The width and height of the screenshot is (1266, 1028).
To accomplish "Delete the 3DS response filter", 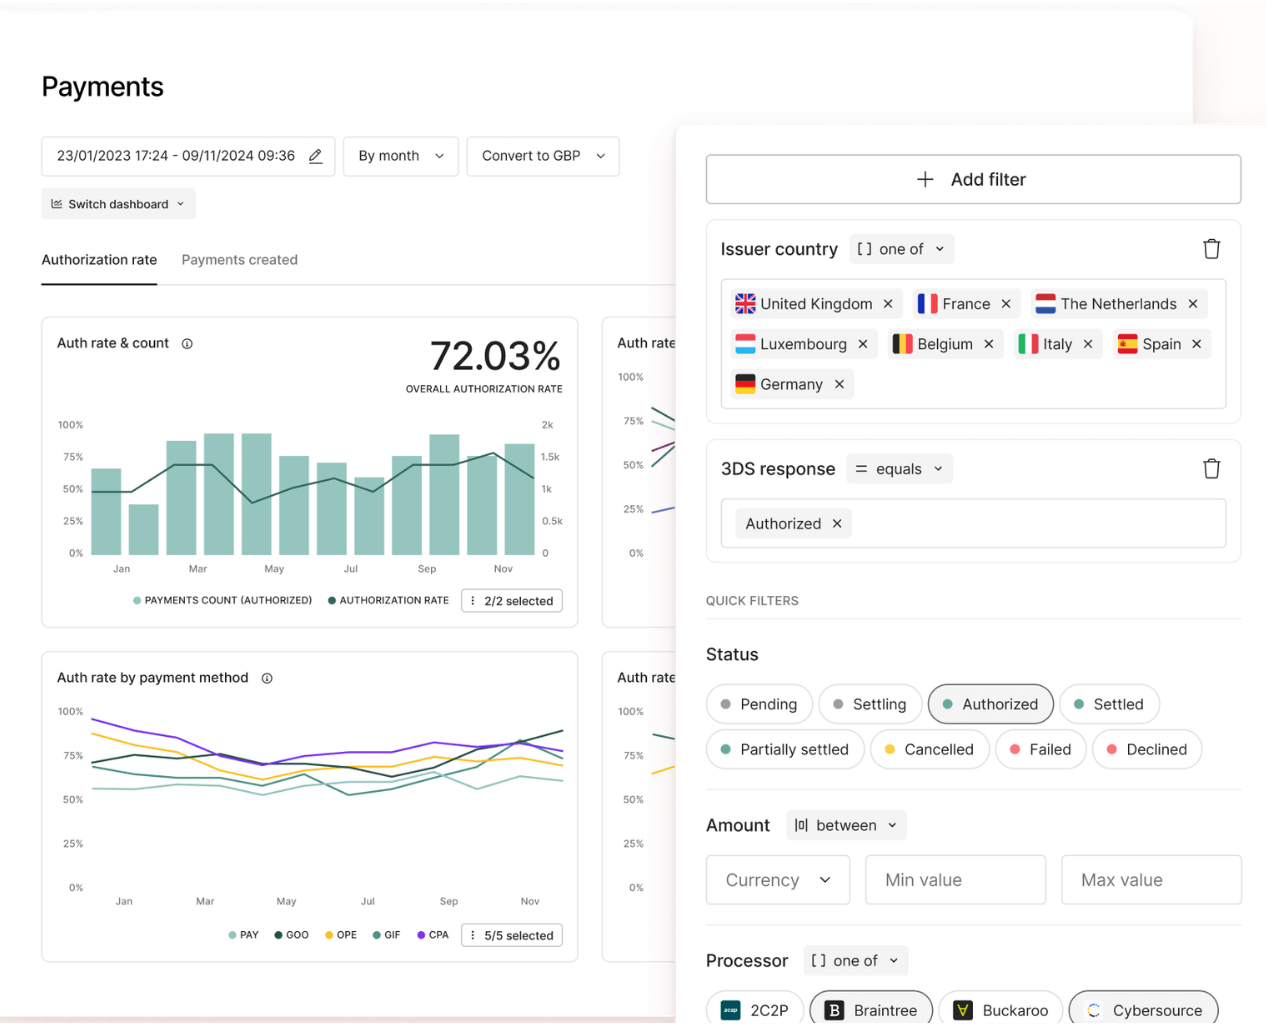I will click(x=1211, y=469).
